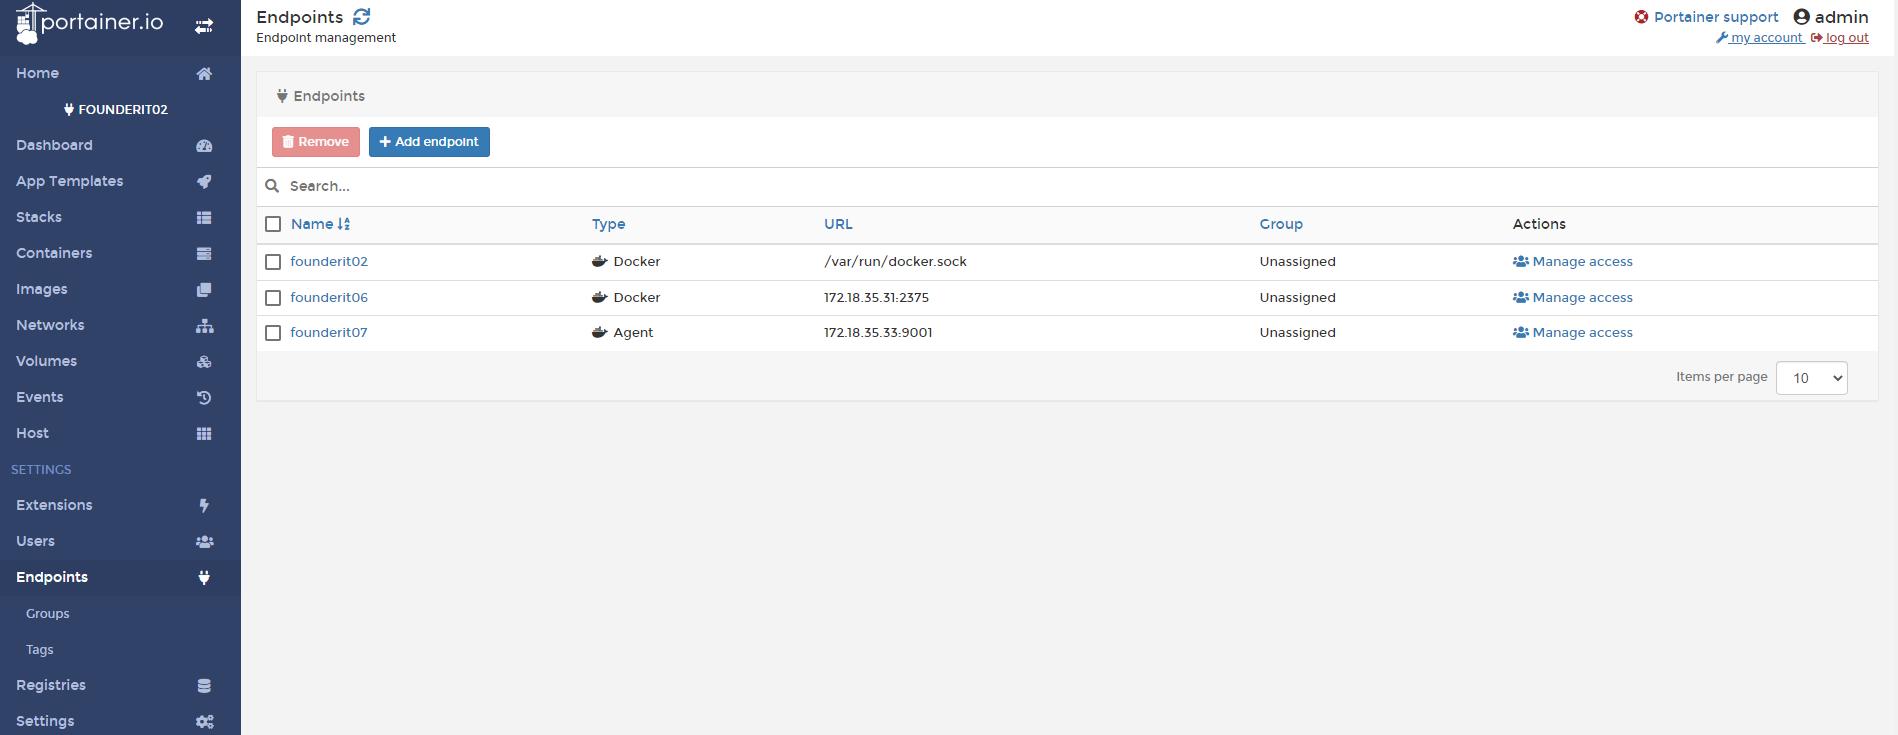Check the founderit06 row checkbox
The height and width of the screenshot is (735, 1898).
click(273, 298)
